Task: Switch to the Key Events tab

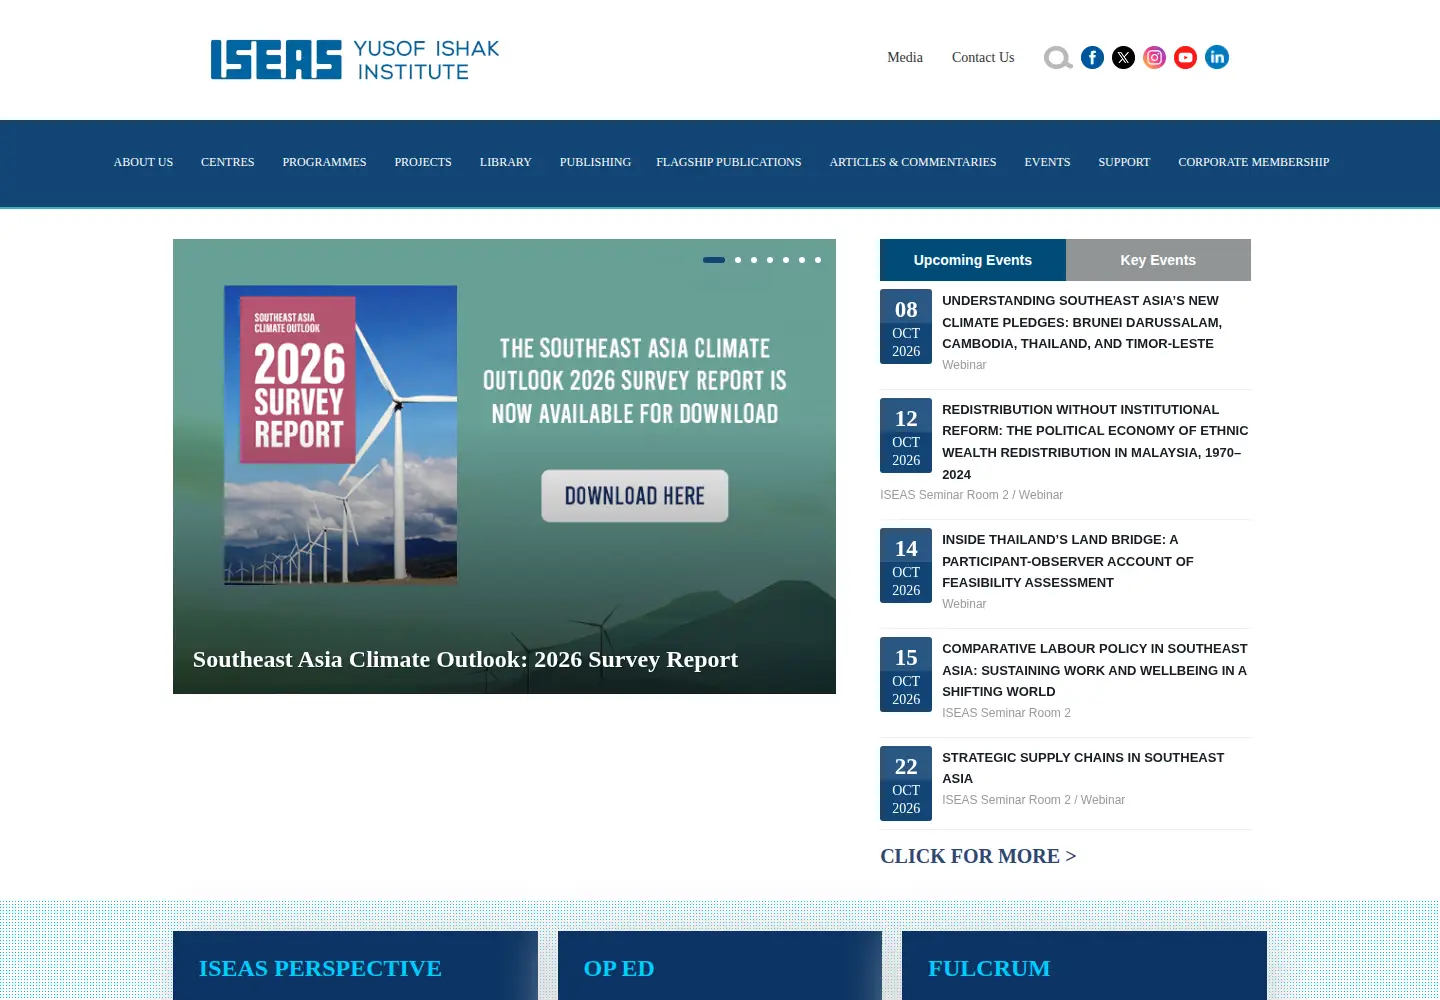Action: [1158, 260]
